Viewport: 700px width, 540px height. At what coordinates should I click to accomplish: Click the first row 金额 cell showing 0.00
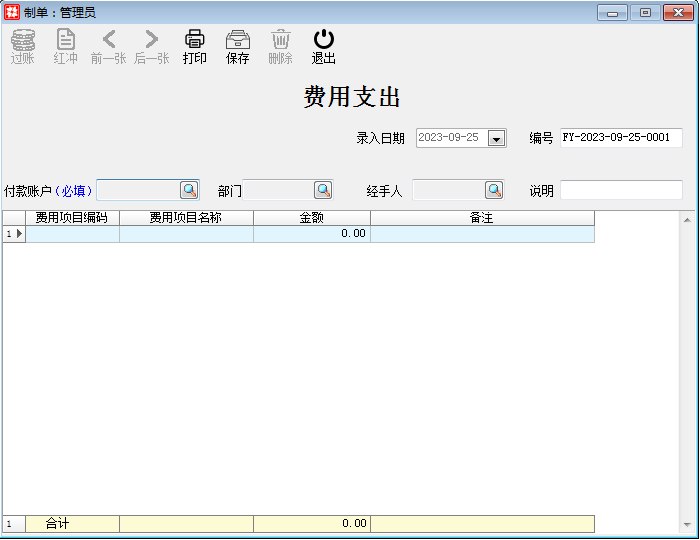coord(311,233)
